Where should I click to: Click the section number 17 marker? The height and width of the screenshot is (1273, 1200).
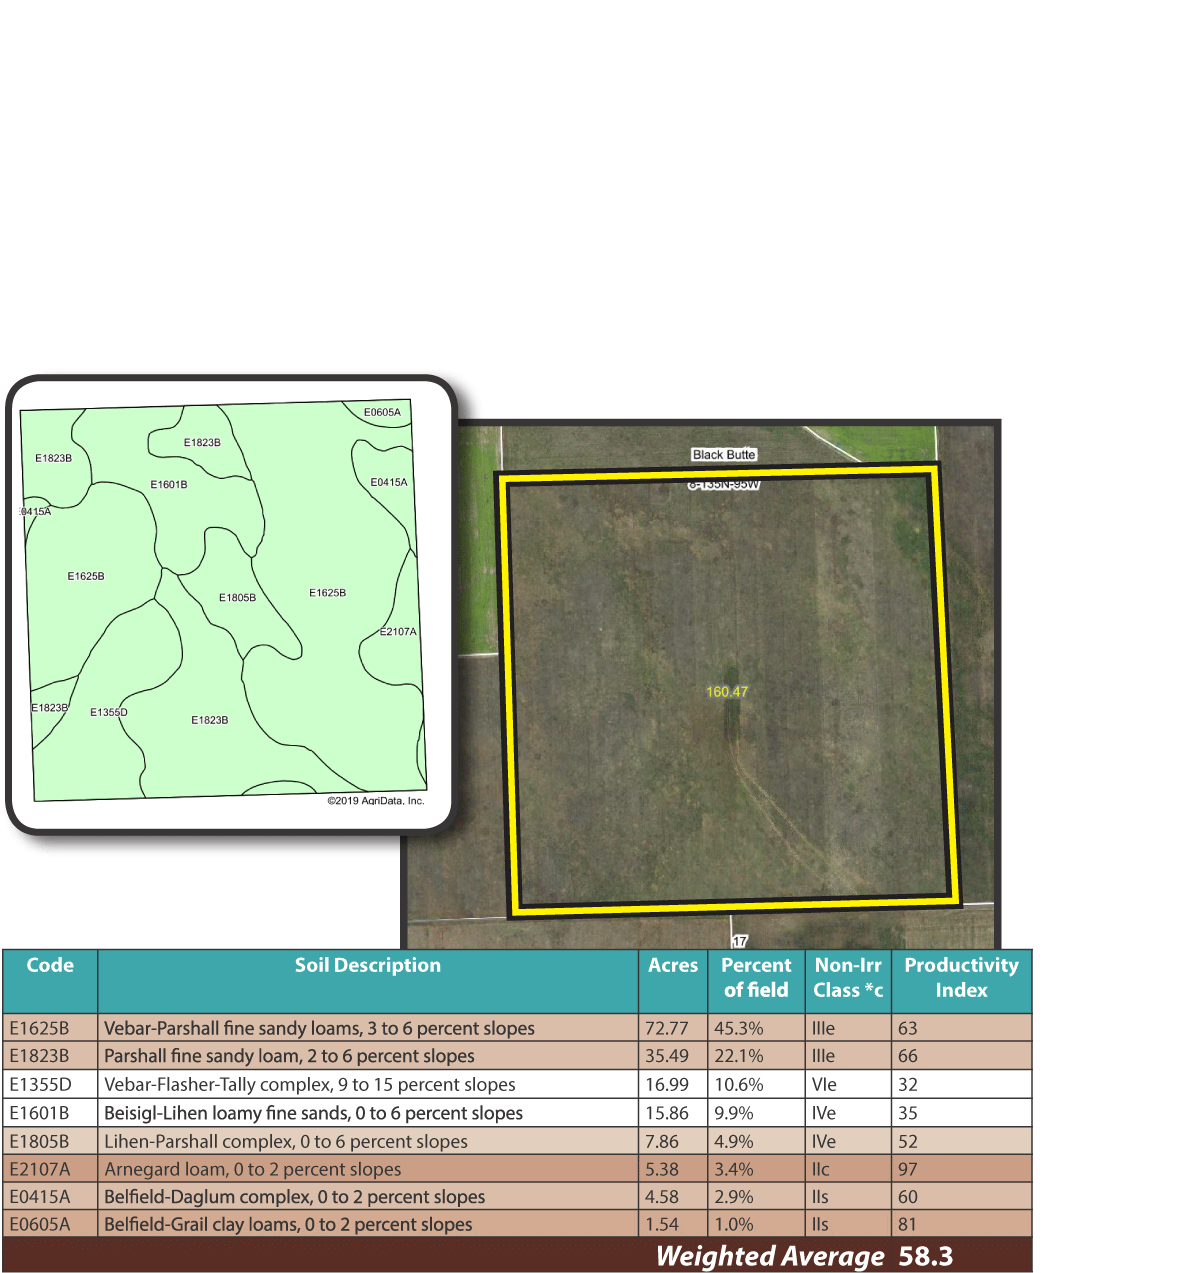740,941
